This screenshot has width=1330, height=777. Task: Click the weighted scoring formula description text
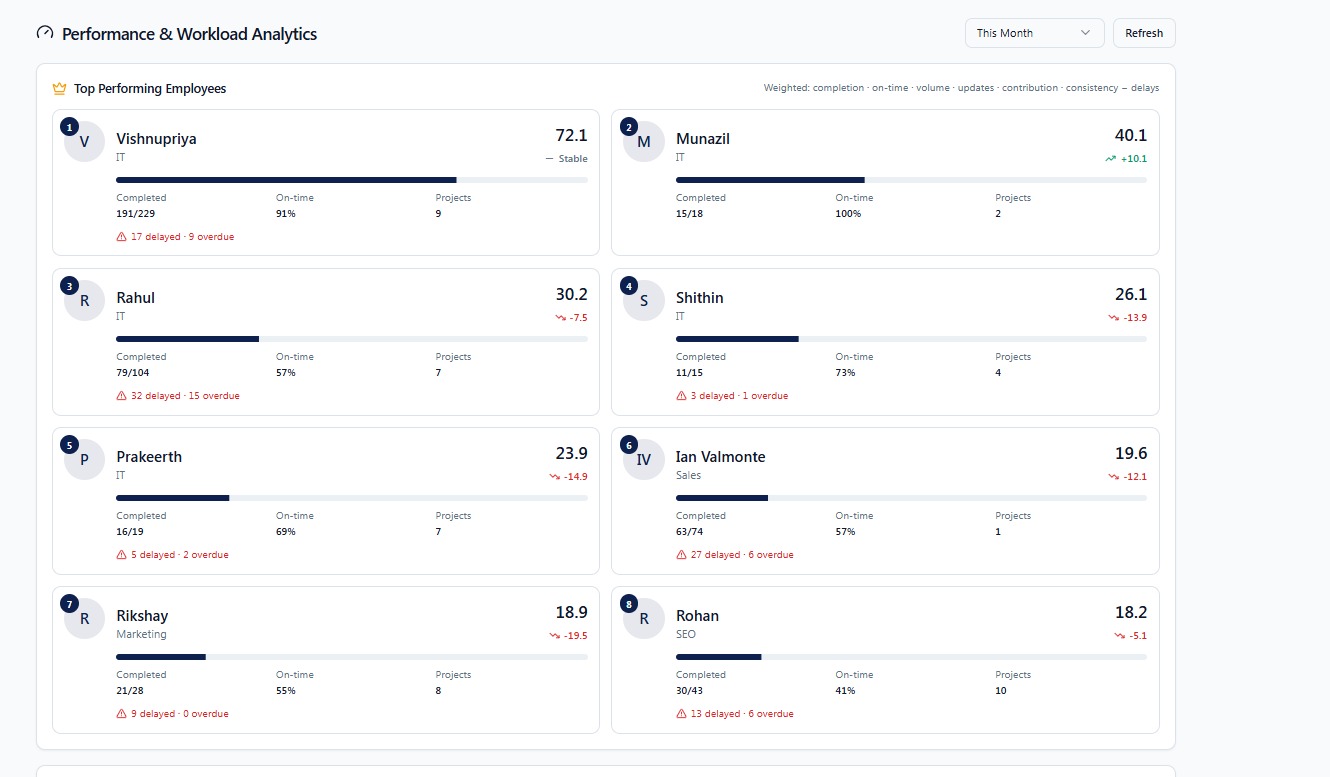[961, 88]
